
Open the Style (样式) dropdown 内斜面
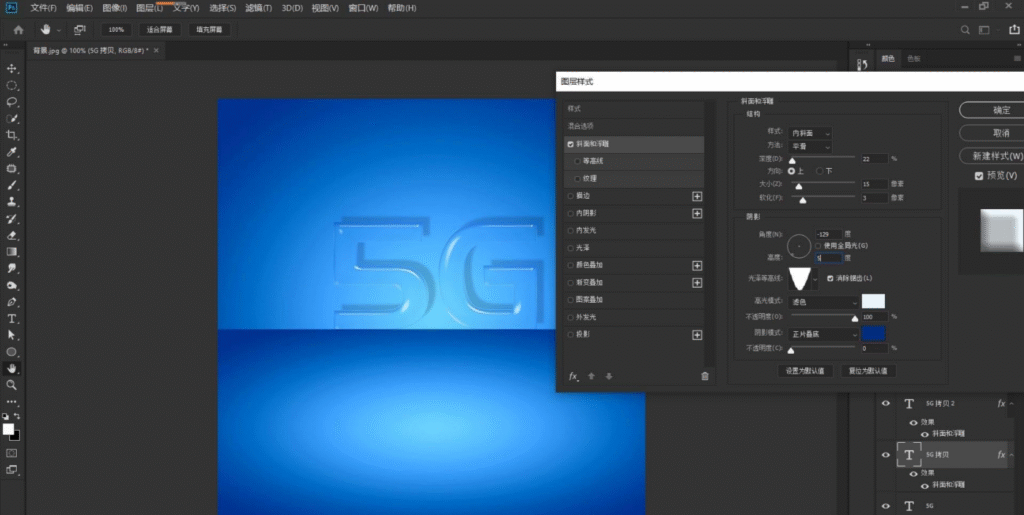[809, 133]
